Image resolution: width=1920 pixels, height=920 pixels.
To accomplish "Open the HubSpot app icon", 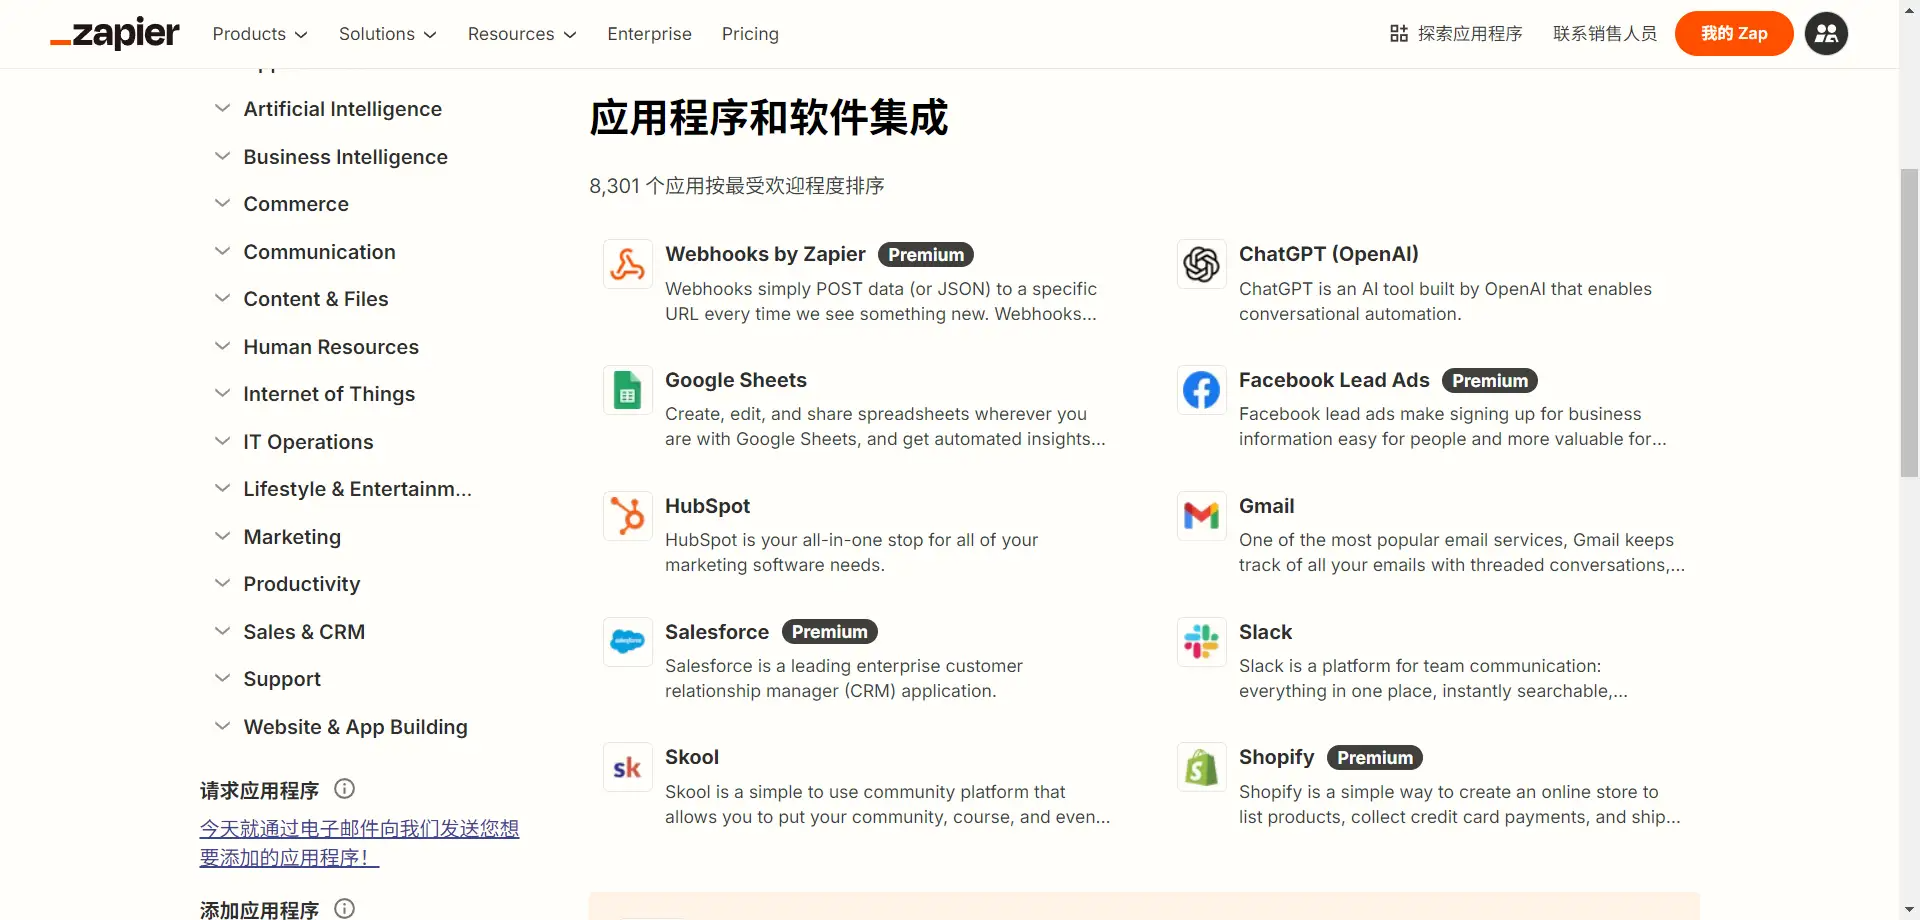I will (628, 516).
